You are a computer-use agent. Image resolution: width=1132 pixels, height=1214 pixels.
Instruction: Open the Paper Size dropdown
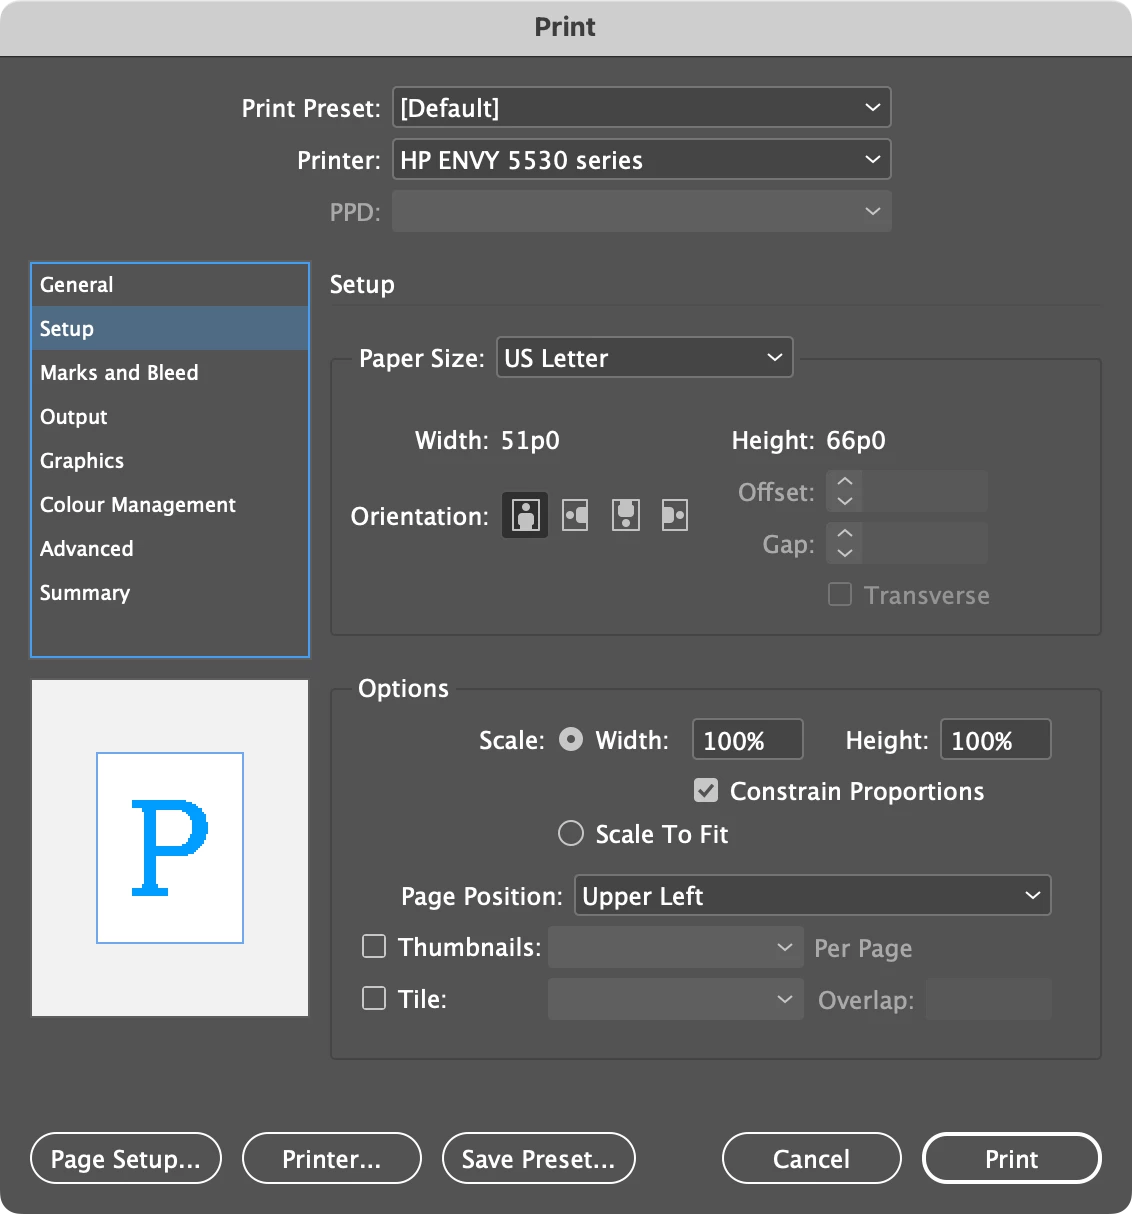[645, 357]
